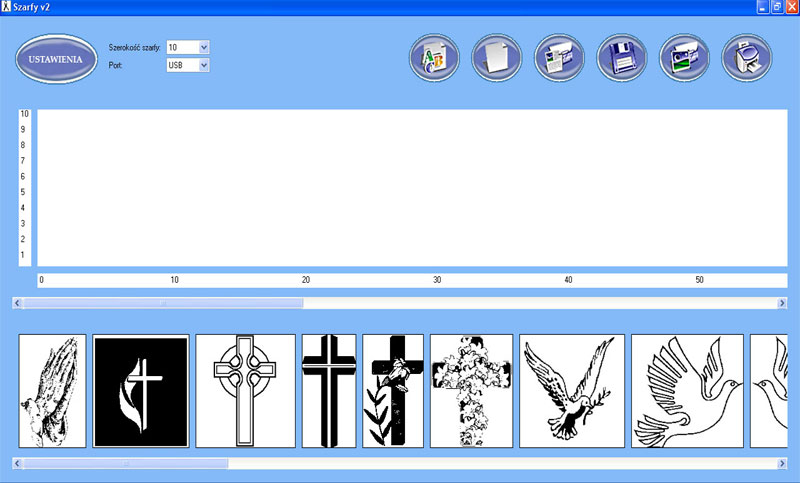Select the Celtic cross thumbnail

coord(245,391)
